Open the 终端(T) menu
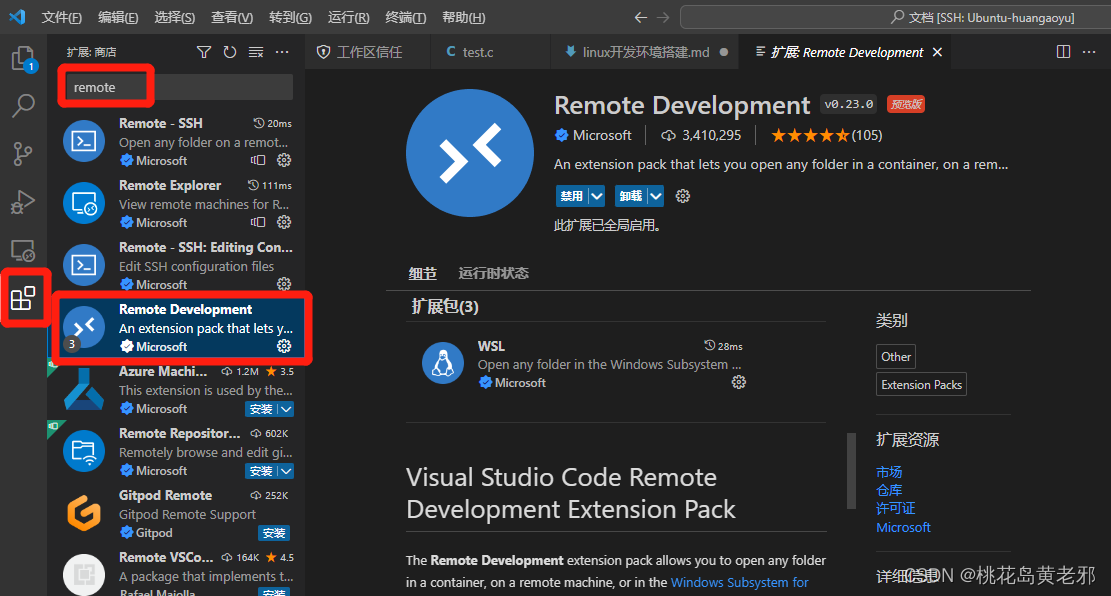This screenshot has height=596, width=1111. [405, 17]
